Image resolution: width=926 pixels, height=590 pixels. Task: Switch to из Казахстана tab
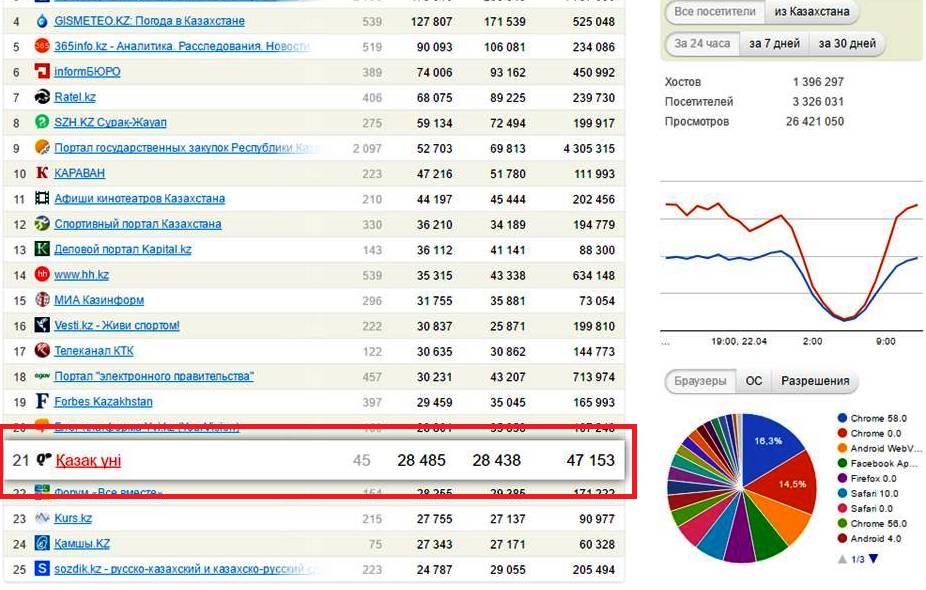click(x=812, y=12)
